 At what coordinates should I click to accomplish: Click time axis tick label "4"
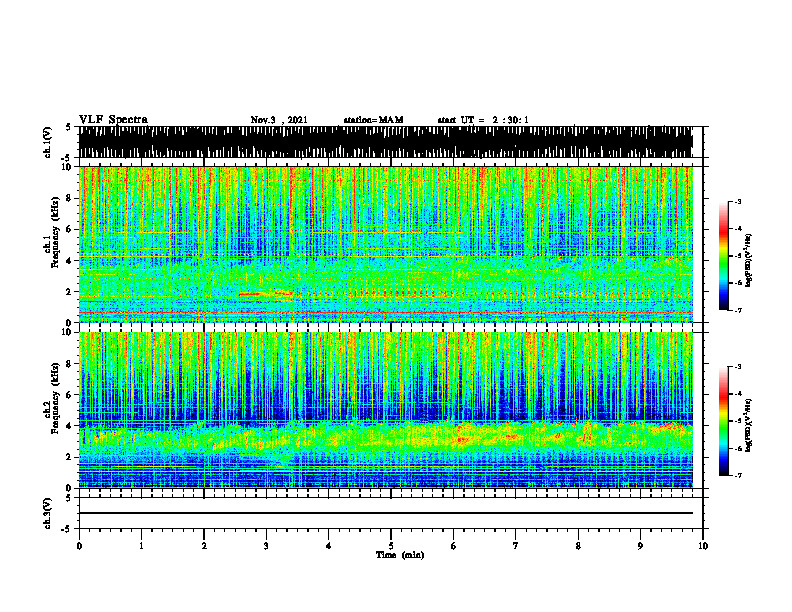(329, 546)
